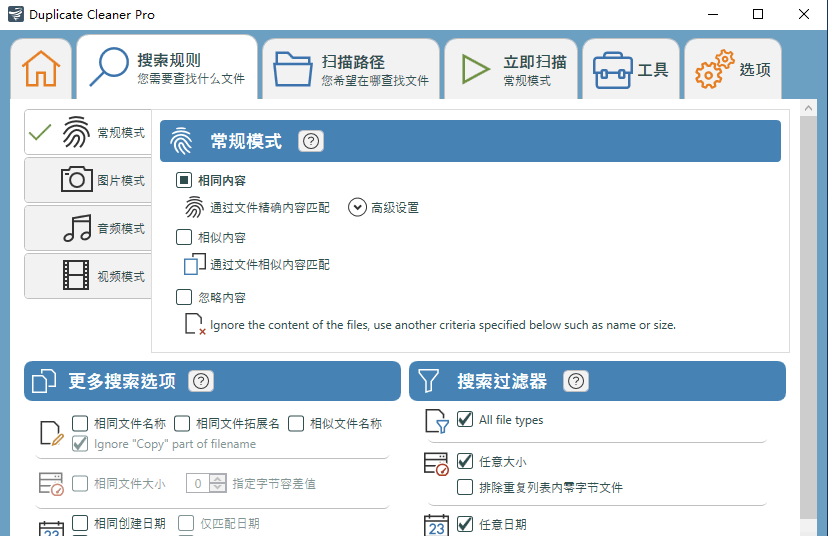Click the similar-content pages icon
This screenshot has height=536, width=828.
[194, 264]
